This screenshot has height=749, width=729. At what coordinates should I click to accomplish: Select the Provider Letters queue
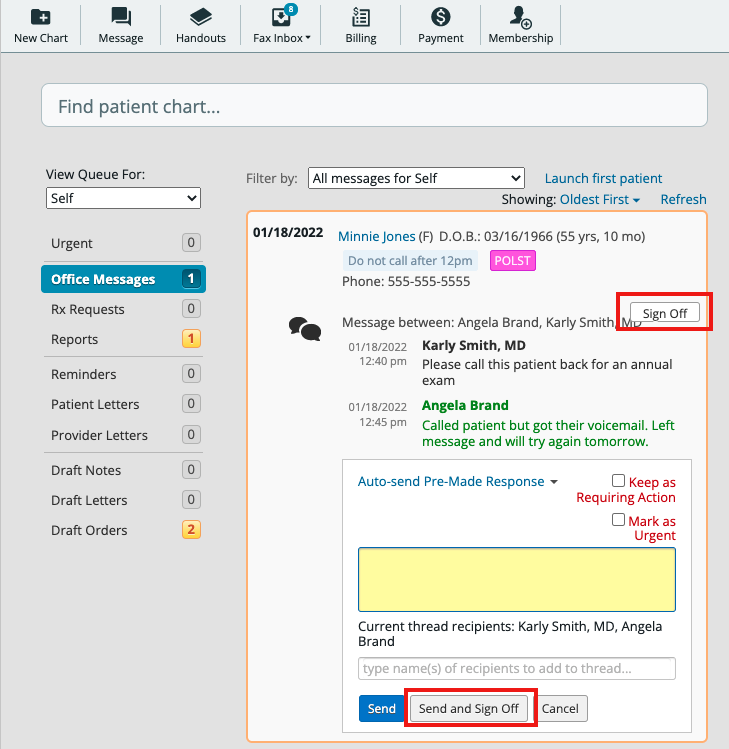pyautogui.click(x=123, y=435)
